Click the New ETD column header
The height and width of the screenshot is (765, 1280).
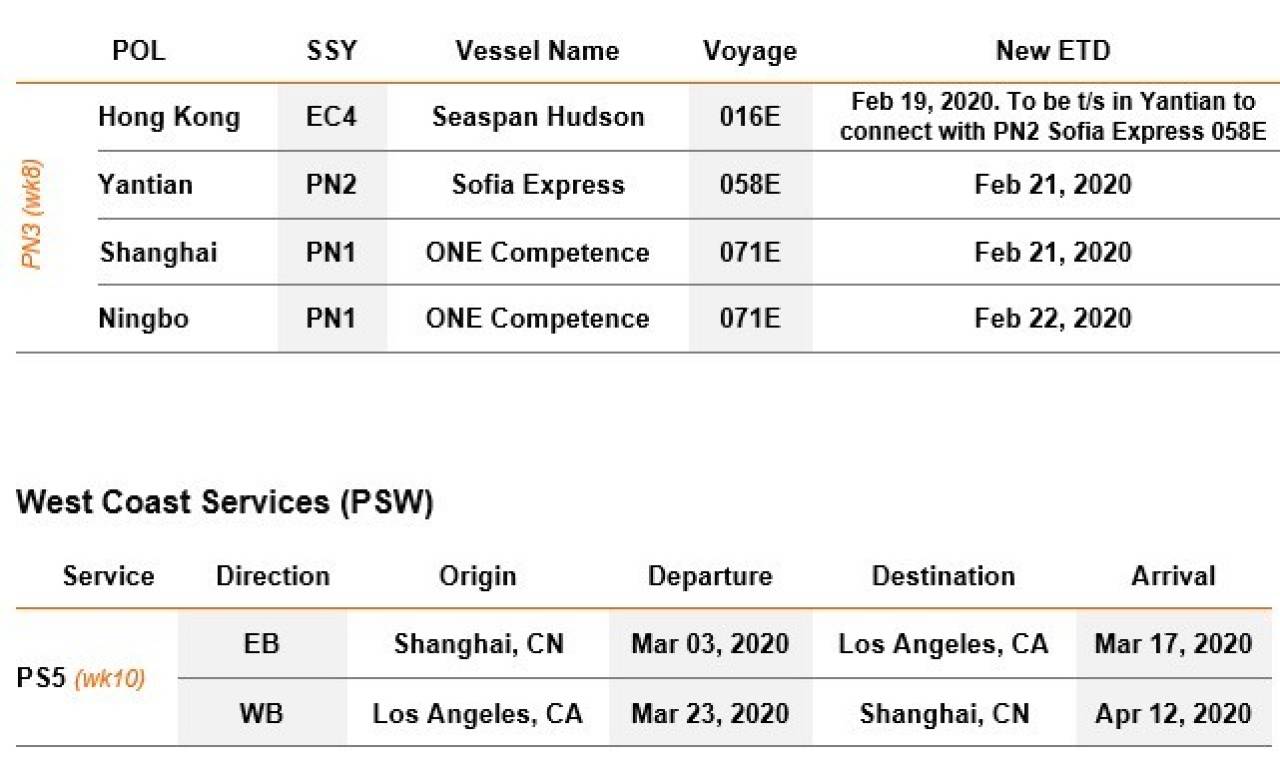point(1053,51)
